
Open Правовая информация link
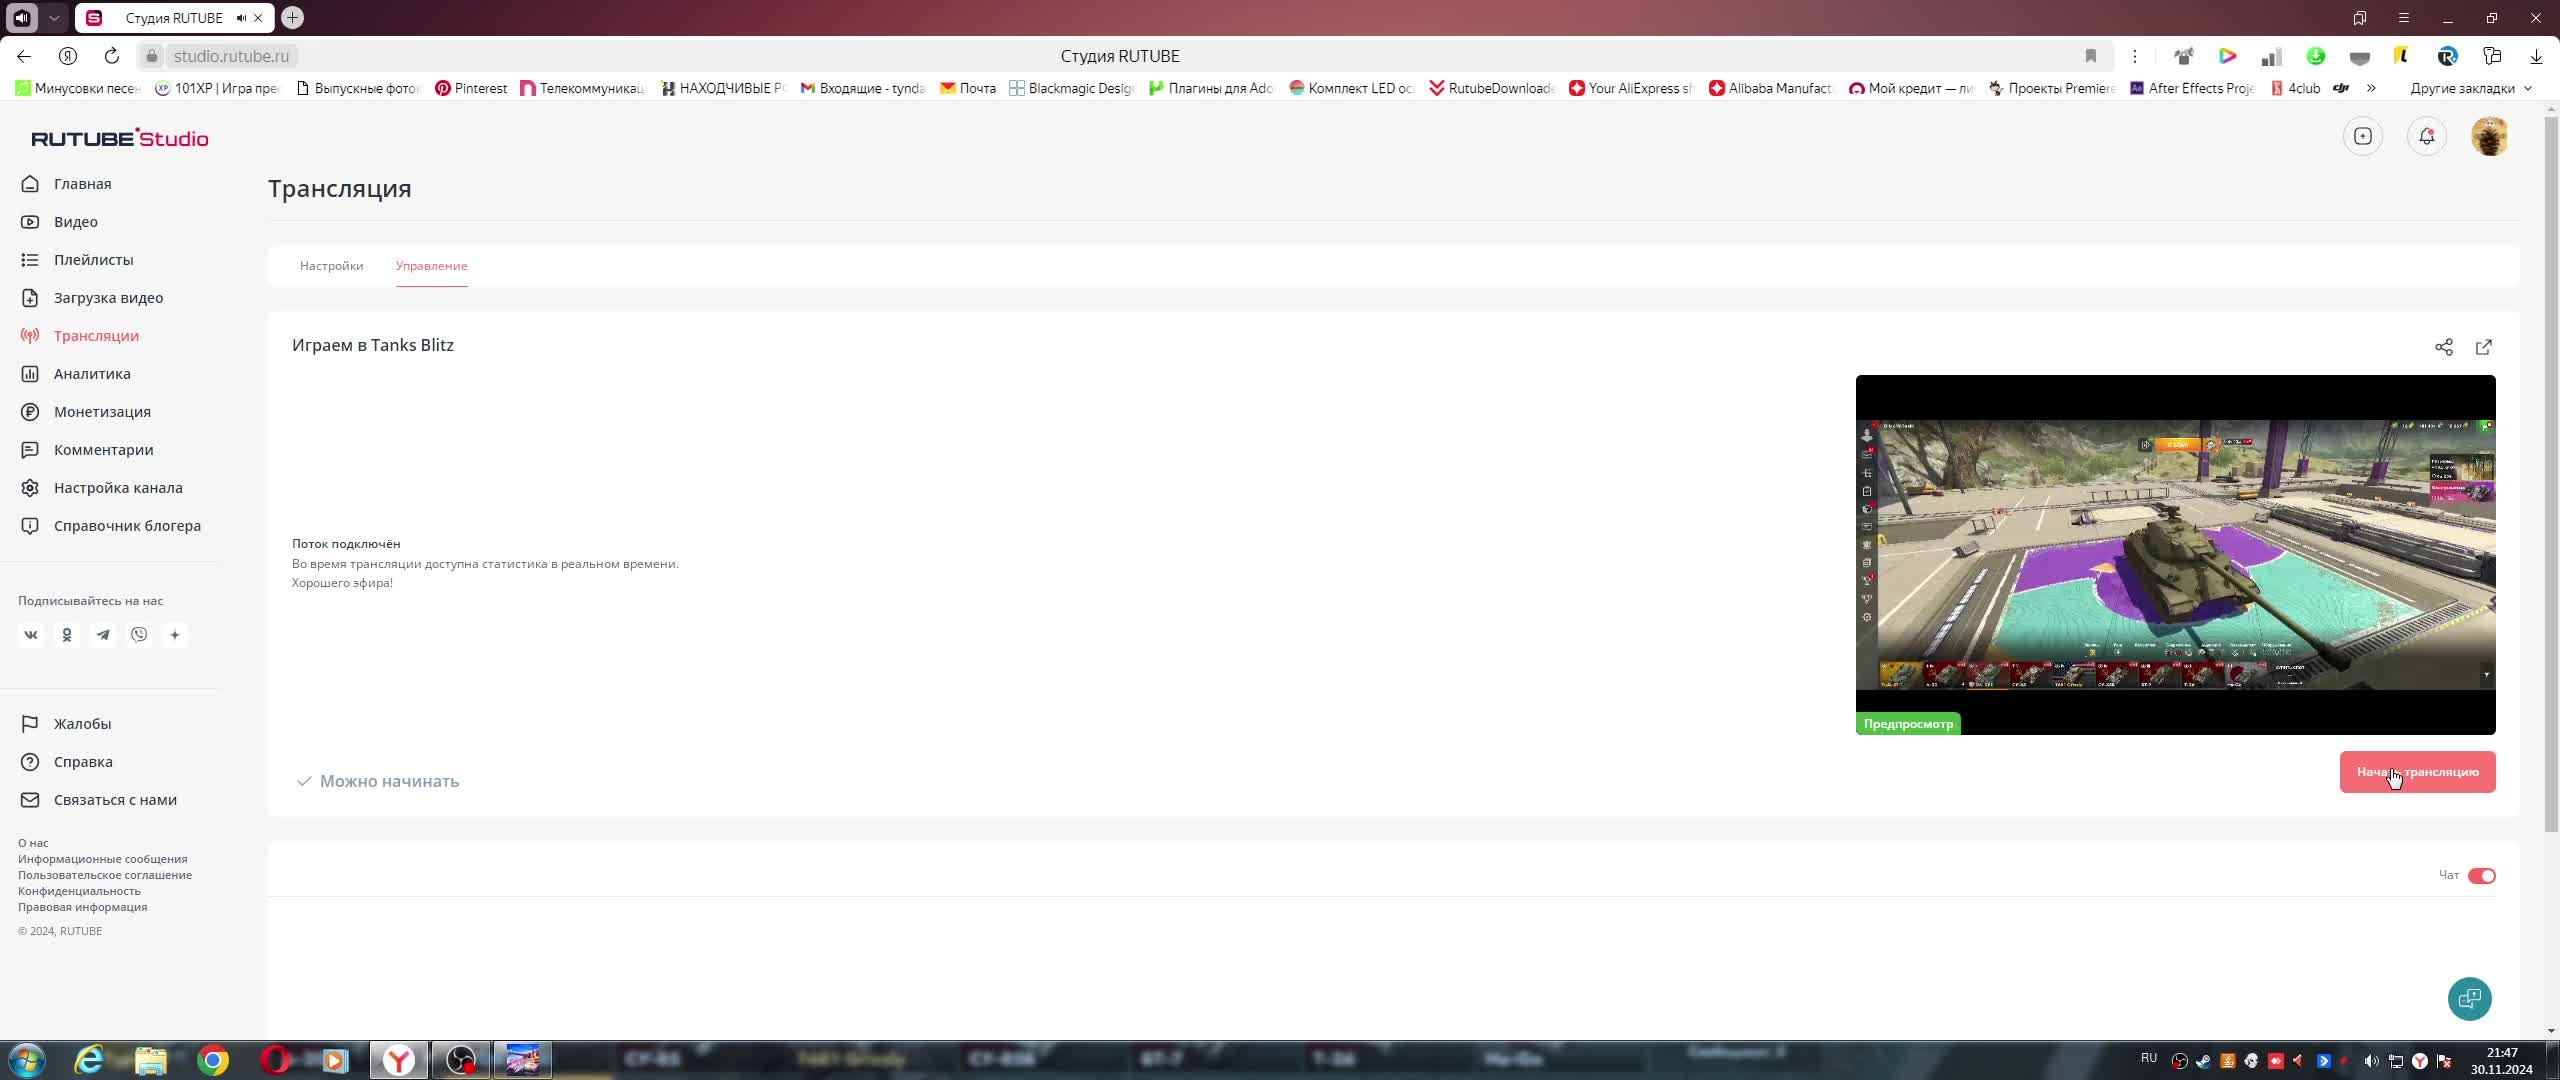click(x=82, y=907)
